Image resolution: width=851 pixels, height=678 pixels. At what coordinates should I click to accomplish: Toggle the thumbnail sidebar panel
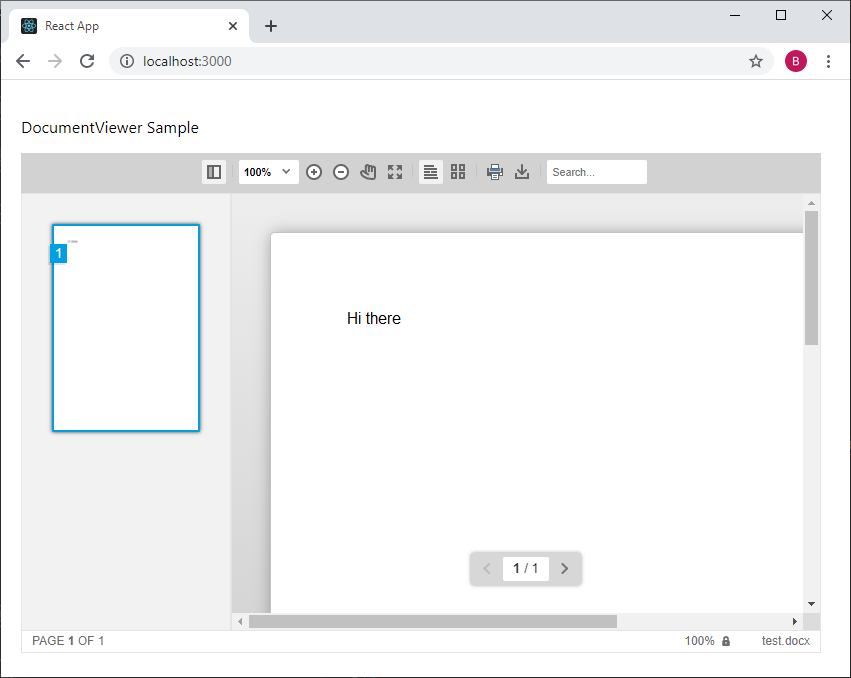click(214, 172)
